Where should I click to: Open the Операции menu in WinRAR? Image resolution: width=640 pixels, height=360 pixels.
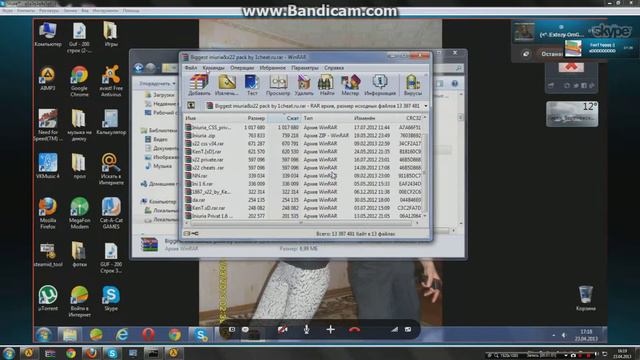point(242,68)
